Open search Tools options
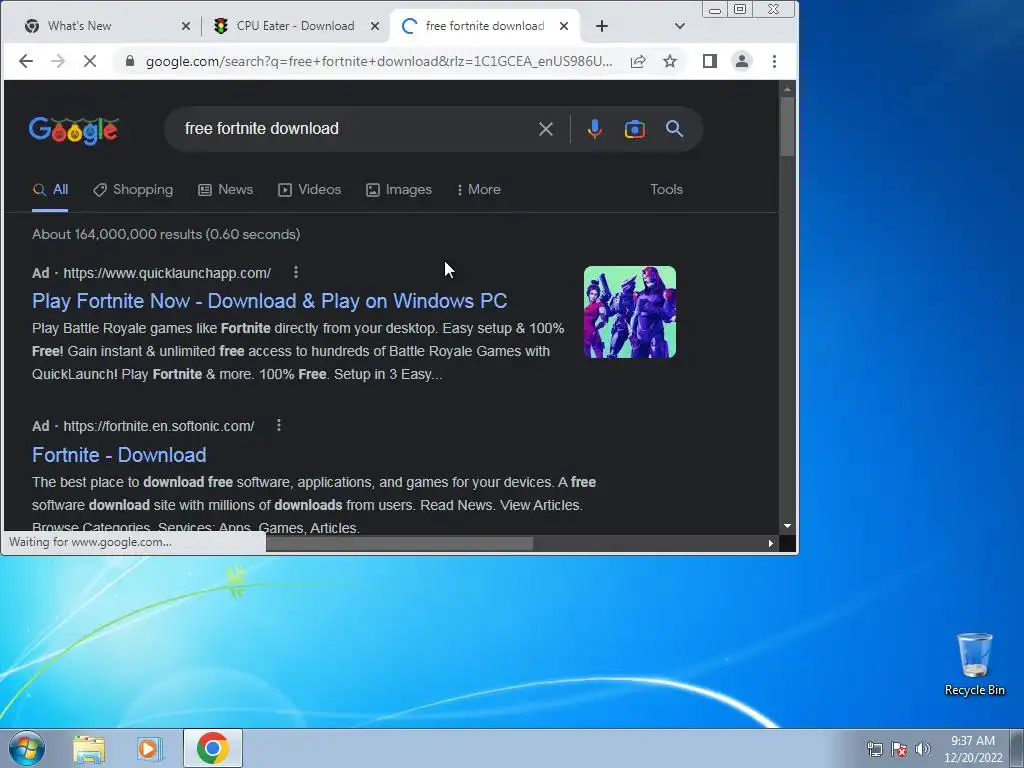 (x=666, y=189)
